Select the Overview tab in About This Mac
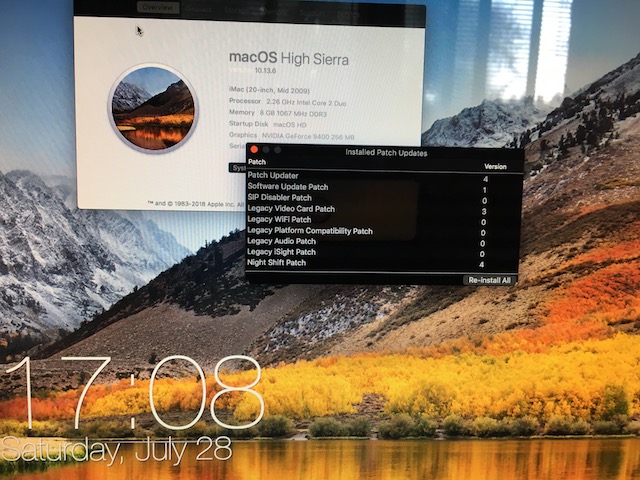The width and height of the screenshot is (640, 480). tap(158, 8)
